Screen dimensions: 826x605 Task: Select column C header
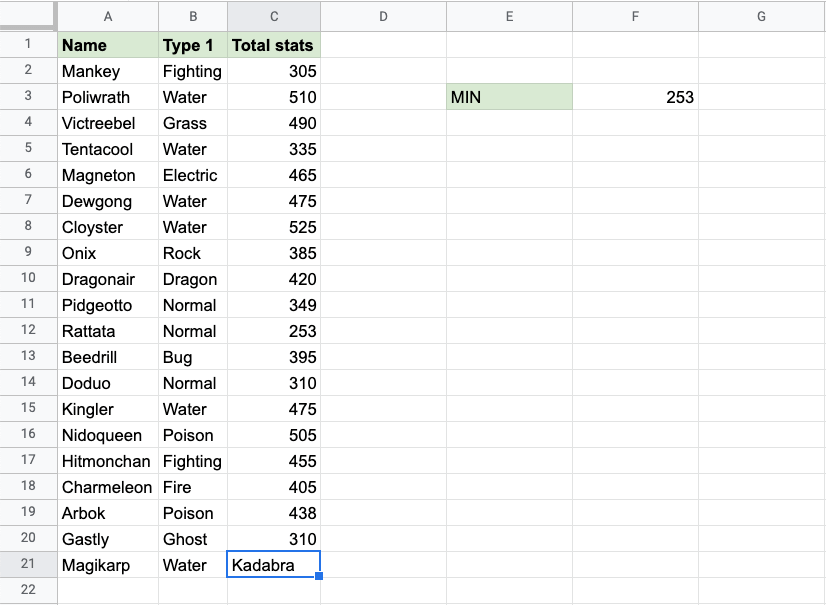[274, 16]
